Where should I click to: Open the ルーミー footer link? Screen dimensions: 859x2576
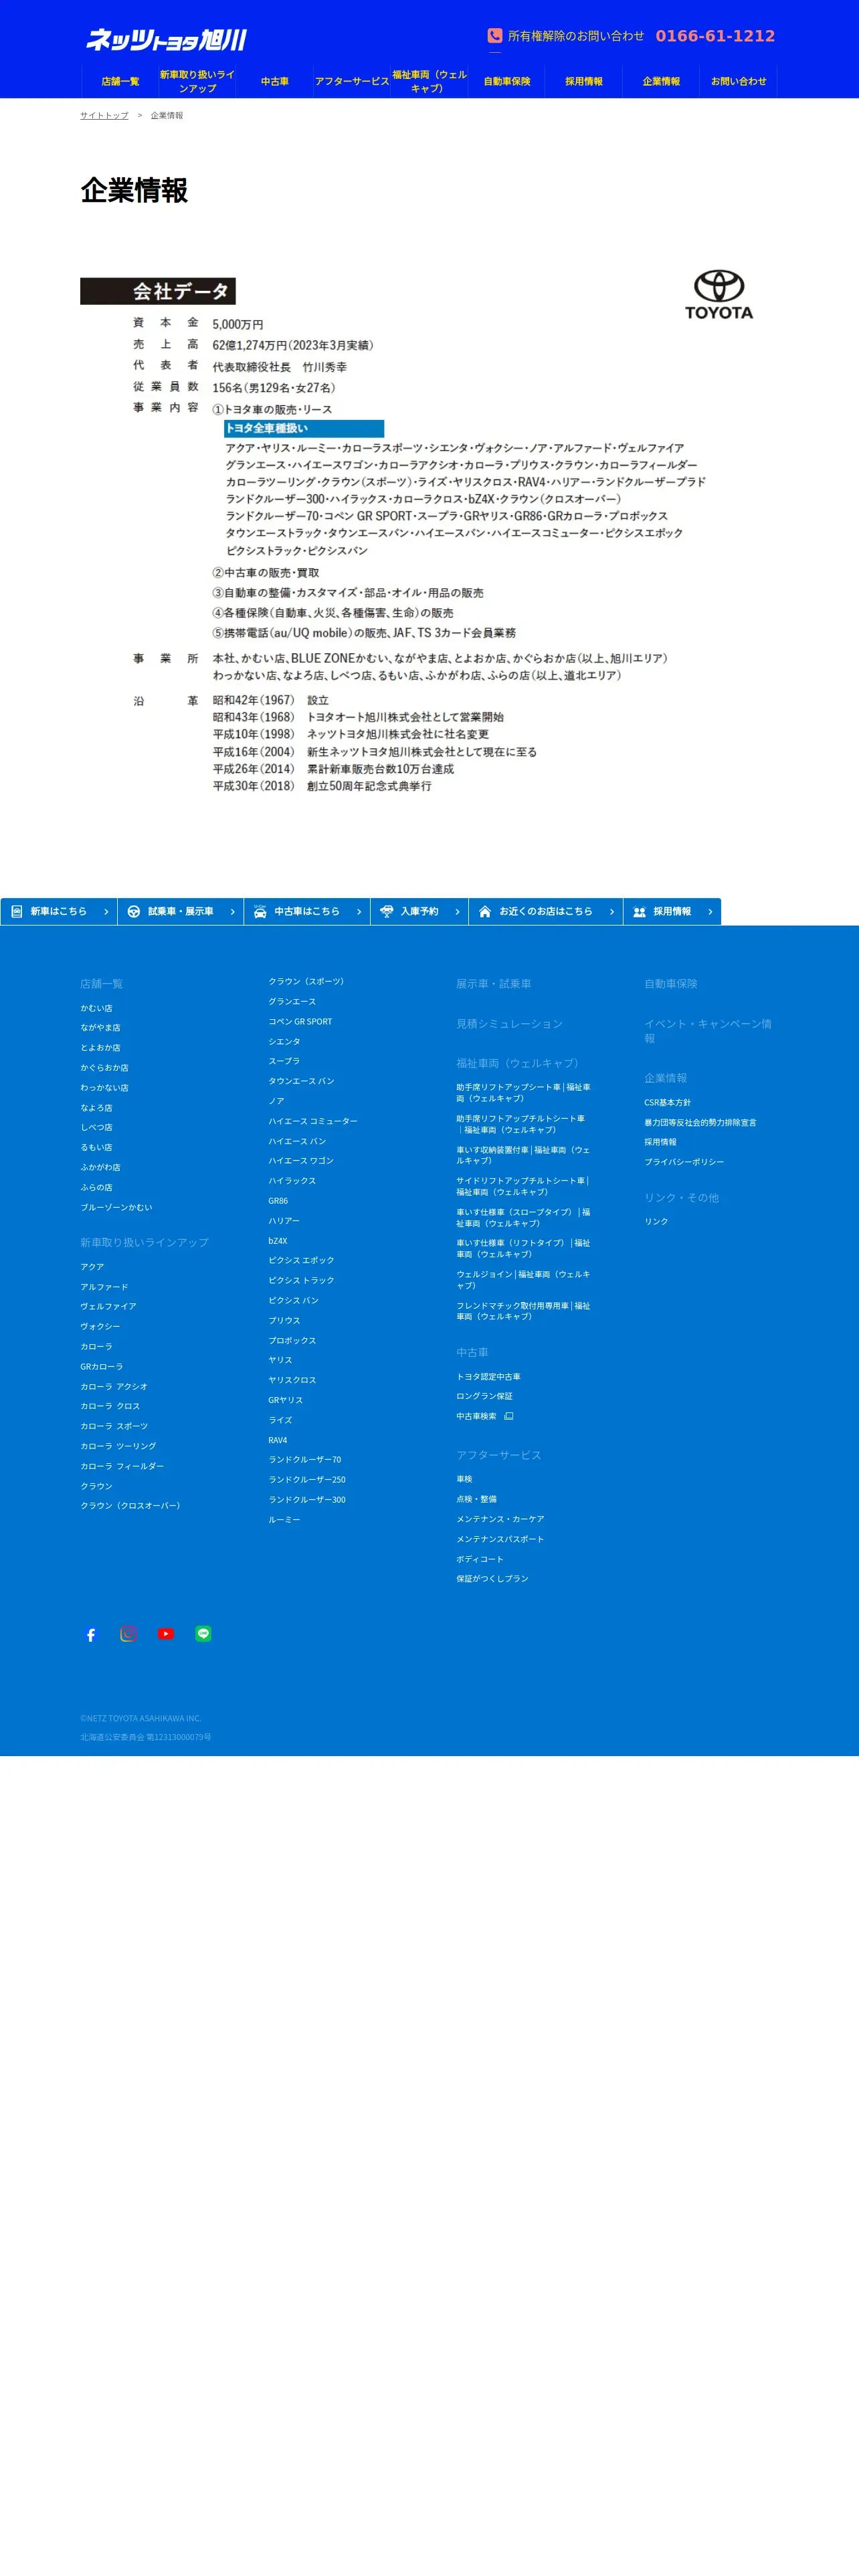284,1520
